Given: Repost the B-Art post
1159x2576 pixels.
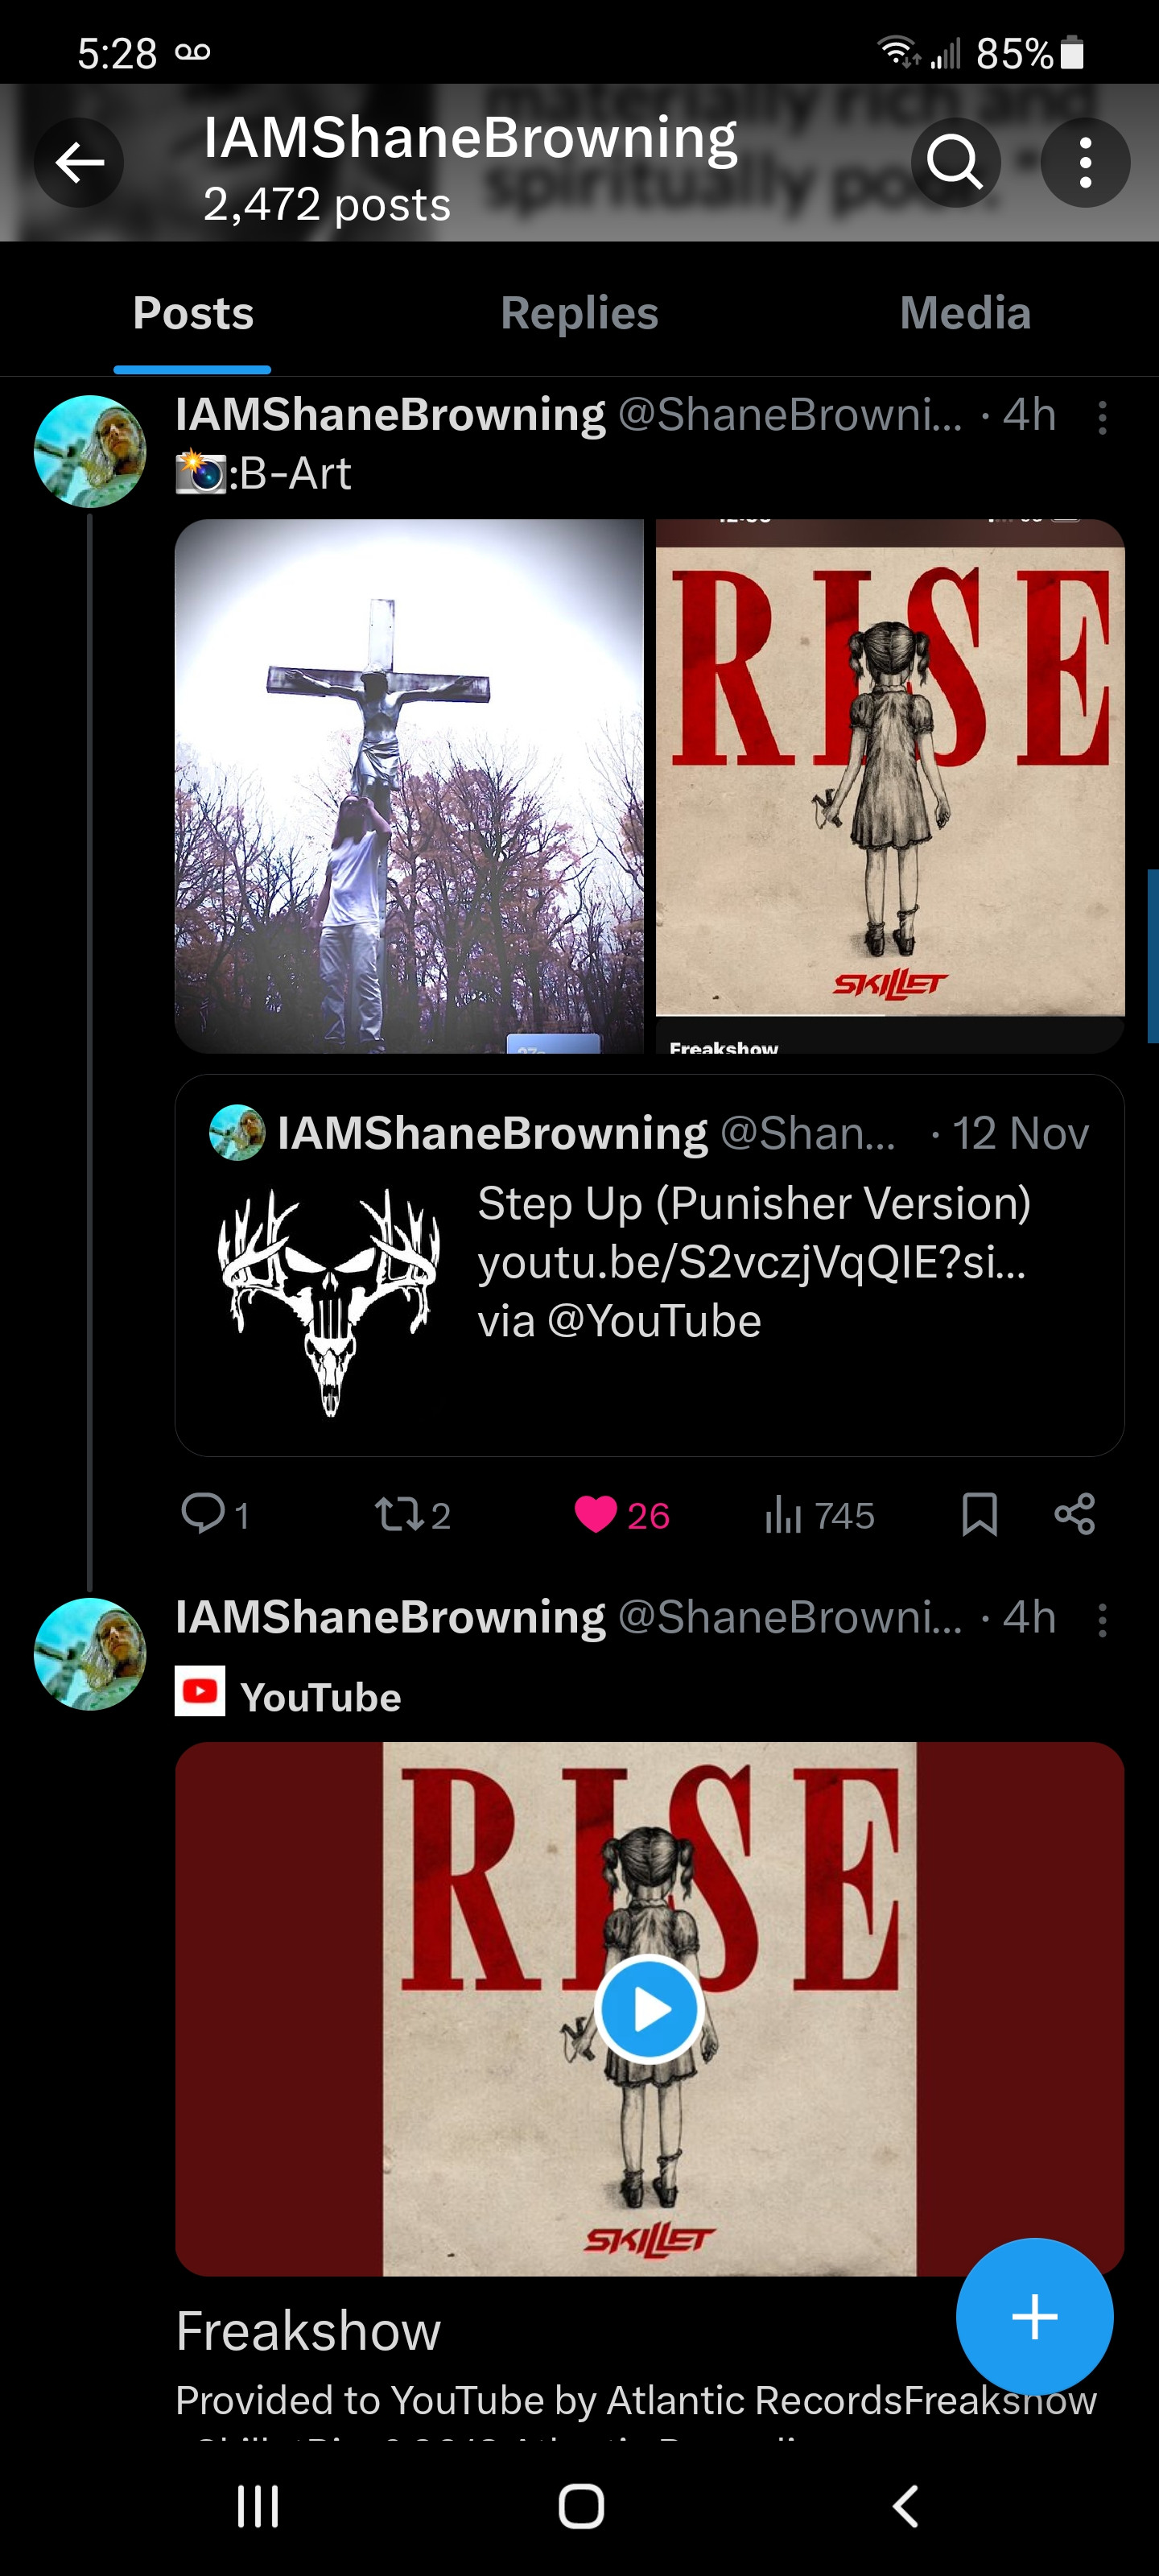Looking at the screenshot, I should (x=412, y=1514).
